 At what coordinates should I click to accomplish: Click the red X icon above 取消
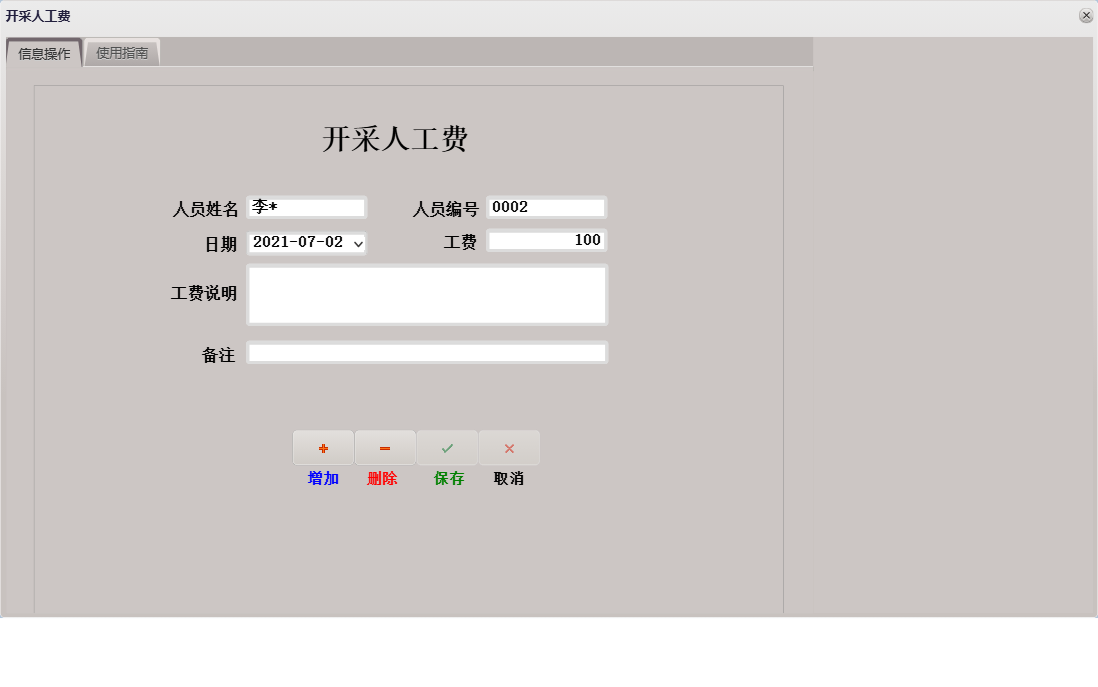tap(508, 447)
